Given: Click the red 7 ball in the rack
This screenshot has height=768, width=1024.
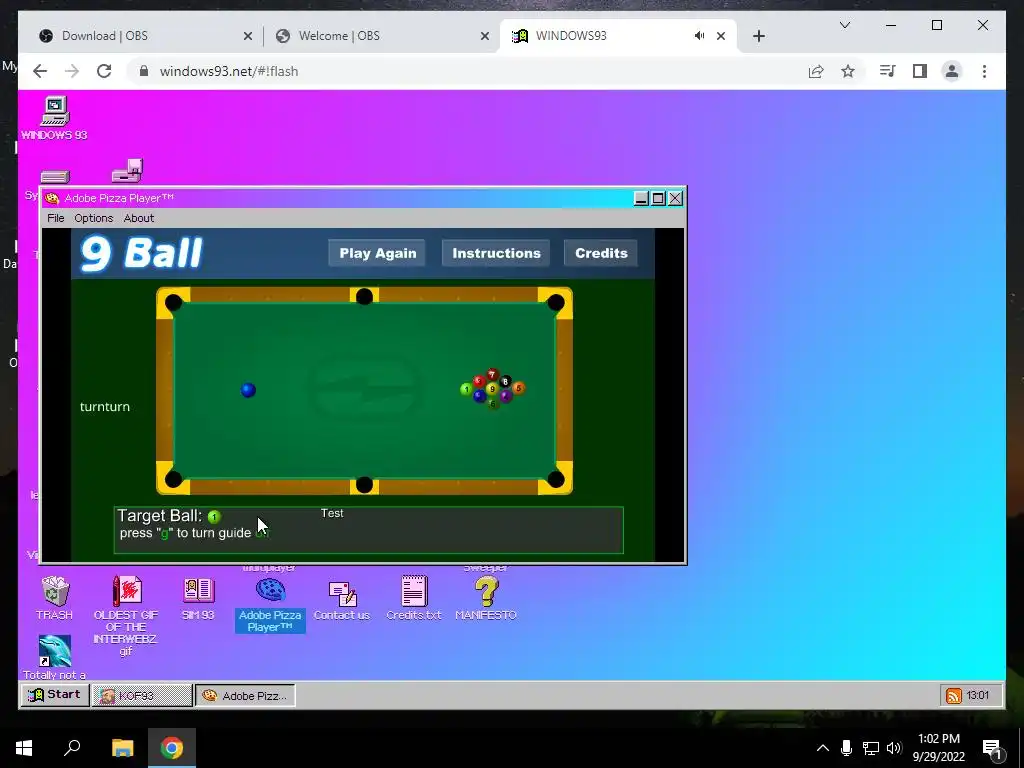Looking at the screenshot, I should click(492, 374).
